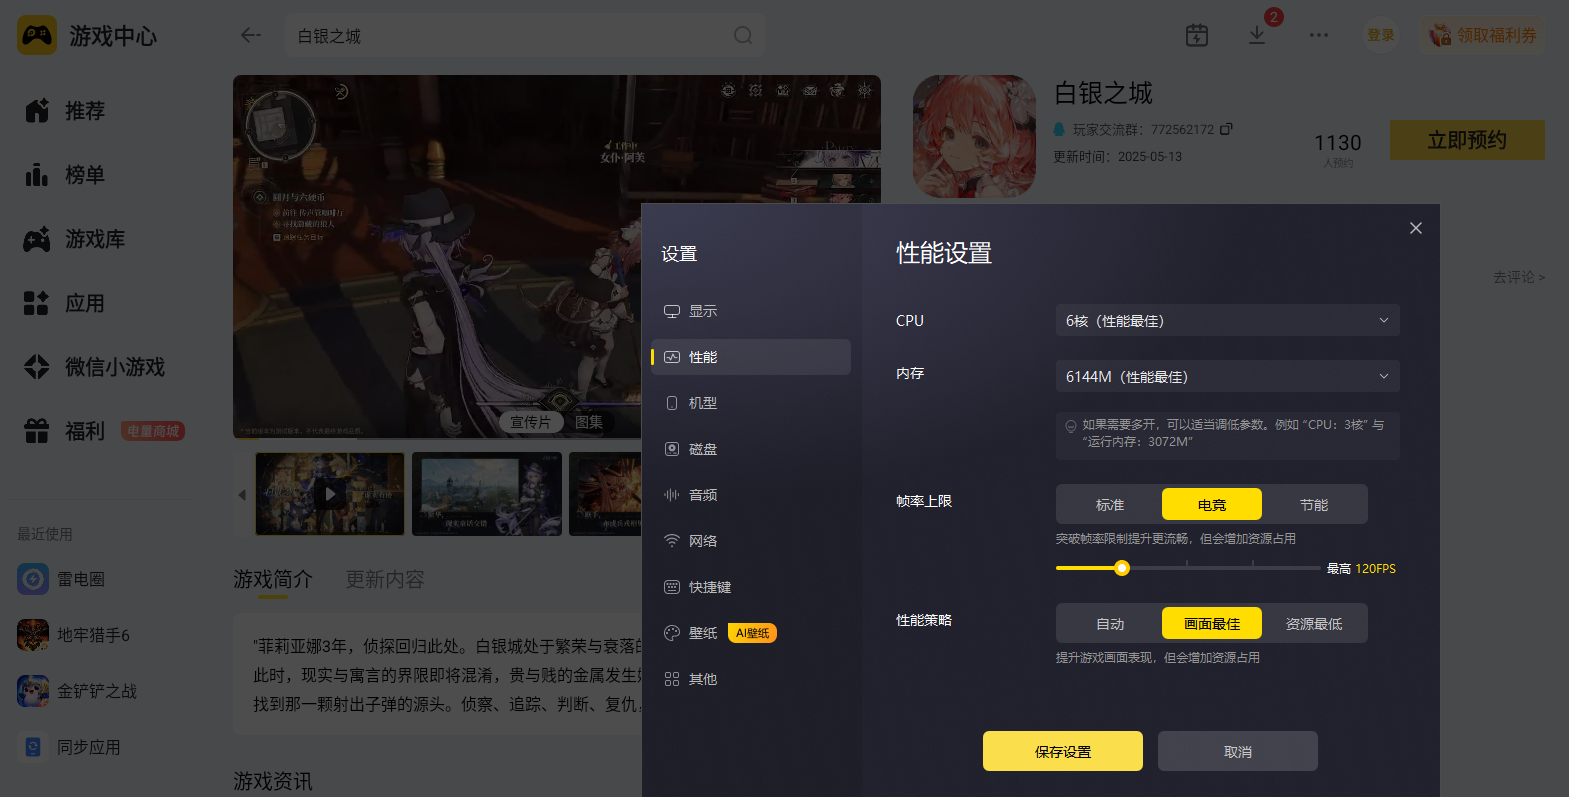Select the Performance icon in settings
This screenshot has width=1569, height=797.
(672, 357)
